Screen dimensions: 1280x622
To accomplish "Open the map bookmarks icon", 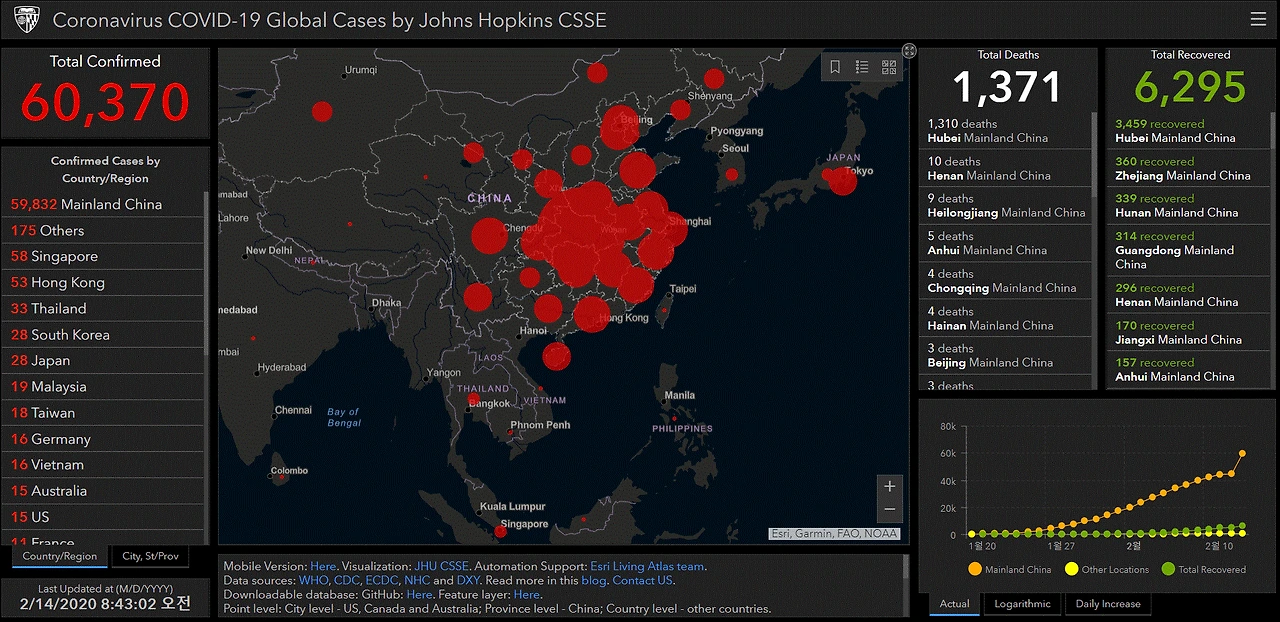I will pos(835,67).
